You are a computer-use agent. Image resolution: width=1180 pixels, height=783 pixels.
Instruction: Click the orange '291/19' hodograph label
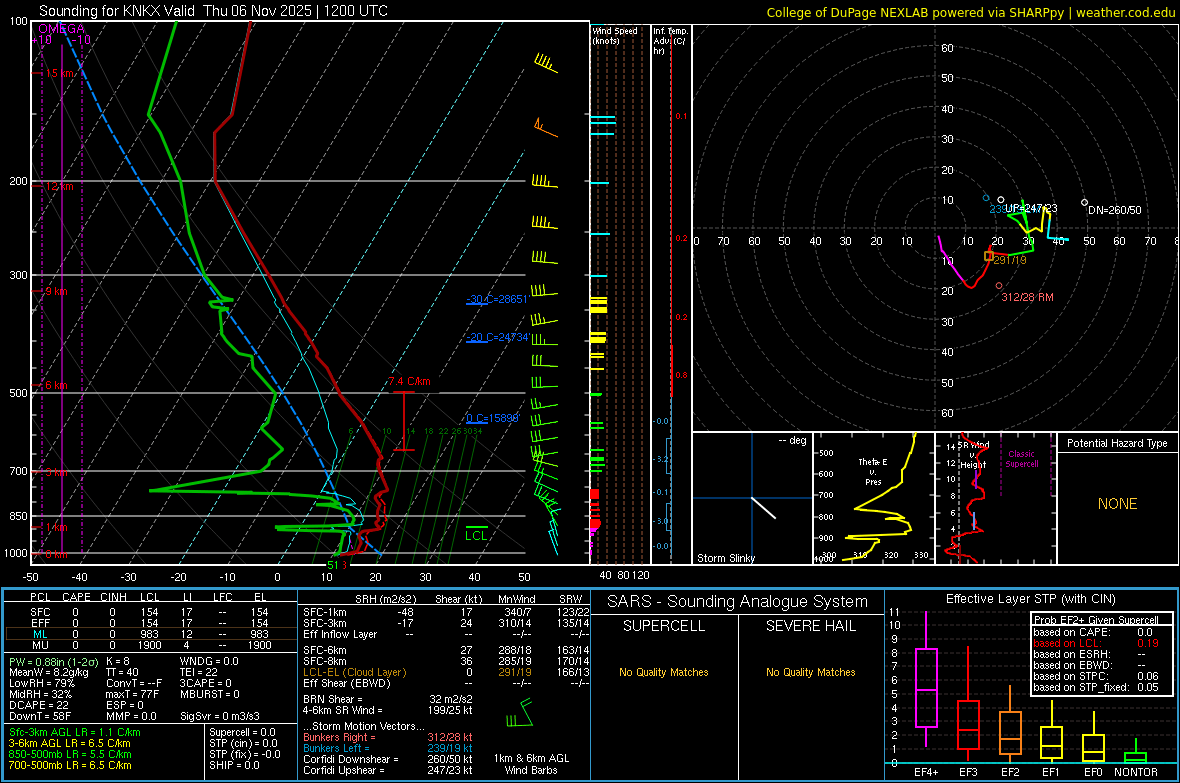[x=1010, y=260]
